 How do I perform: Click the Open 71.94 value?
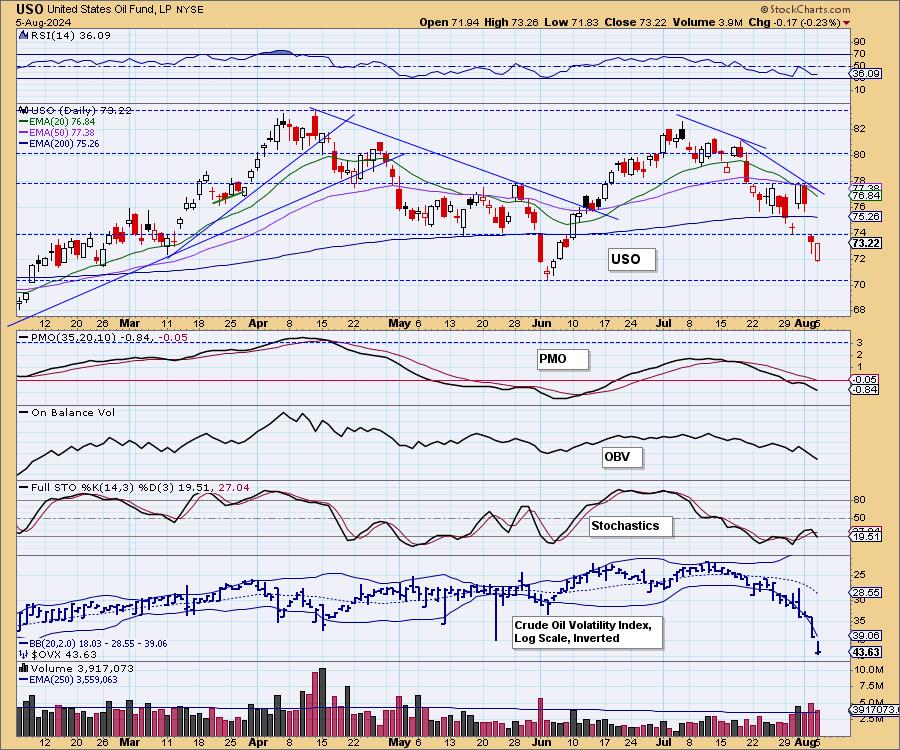coord(448,22)
